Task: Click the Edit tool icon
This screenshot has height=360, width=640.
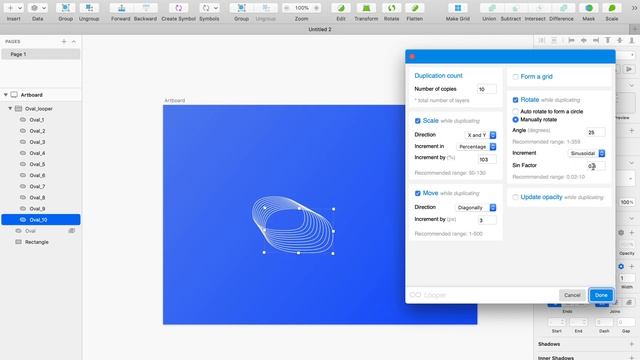Action: pos(341,8)
